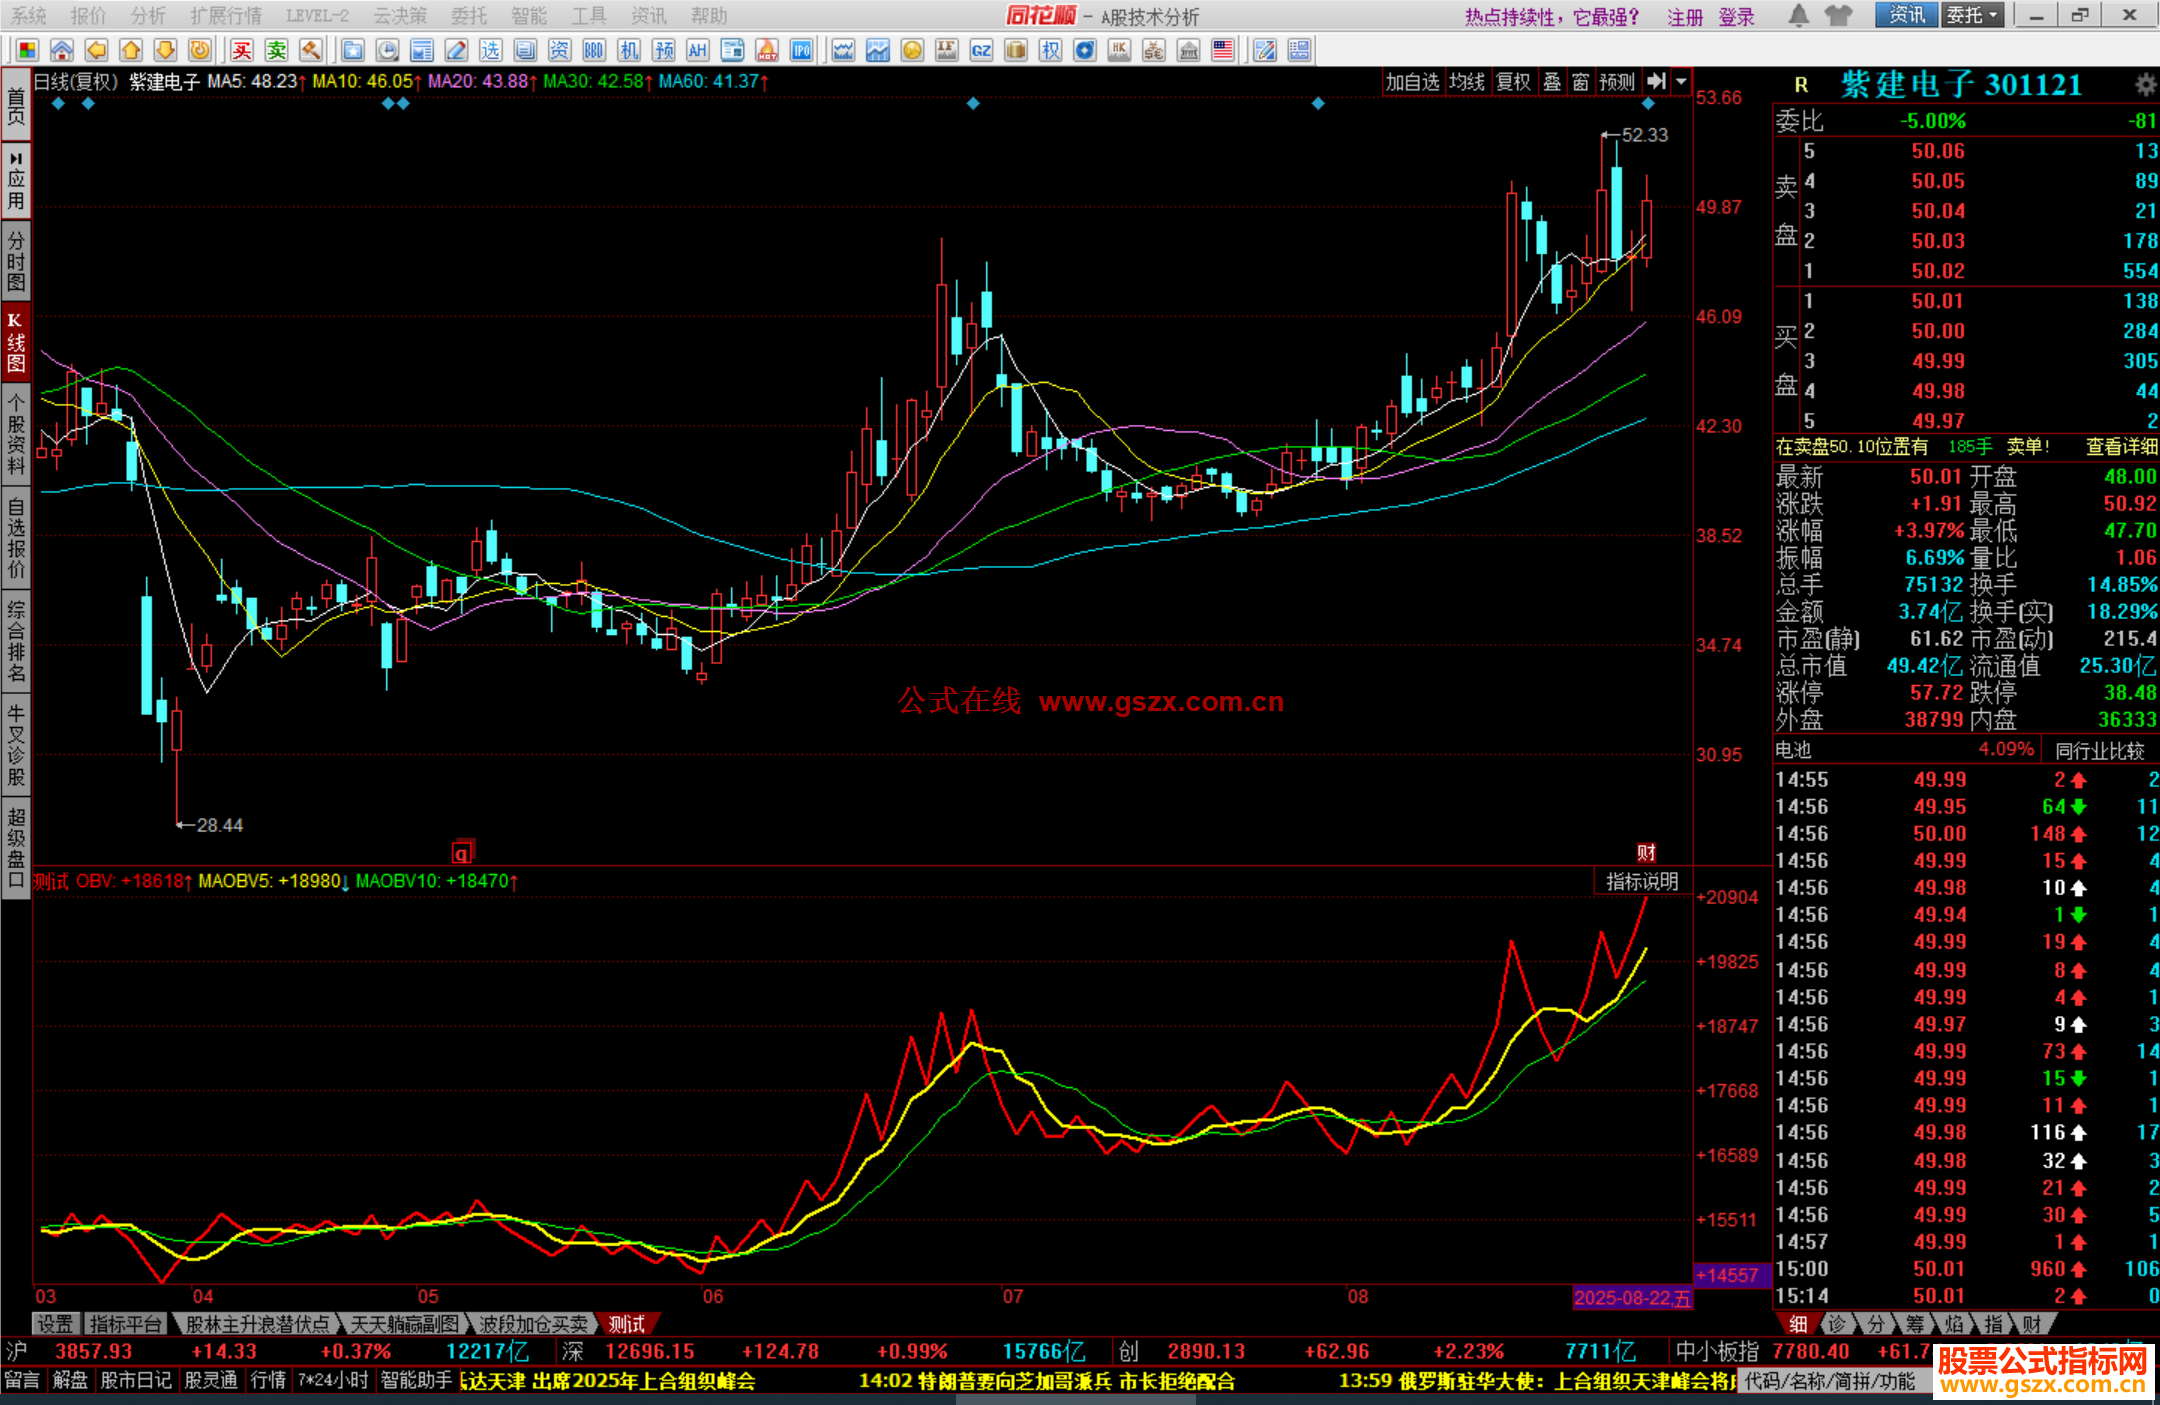Click the GZ toolbar icon

[x=981, y=51]
